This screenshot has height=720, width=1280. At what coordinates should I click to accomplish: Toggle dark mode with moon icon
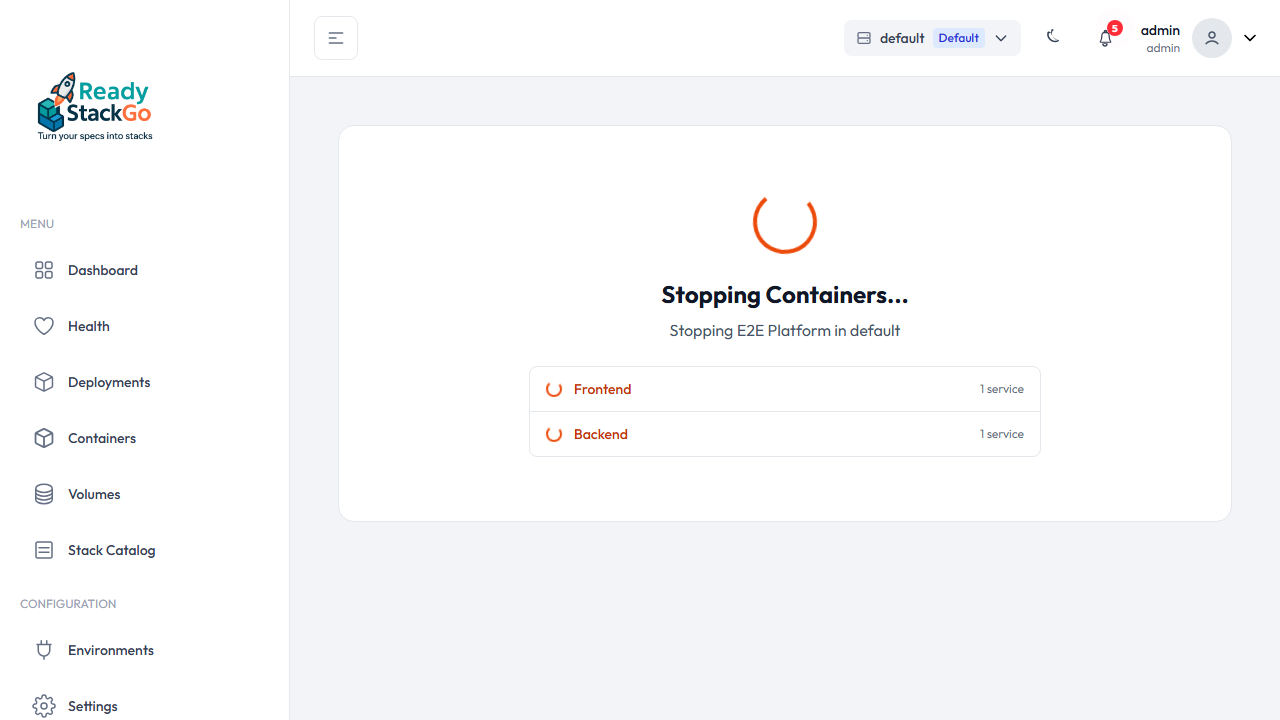(x=1053, y=37)
